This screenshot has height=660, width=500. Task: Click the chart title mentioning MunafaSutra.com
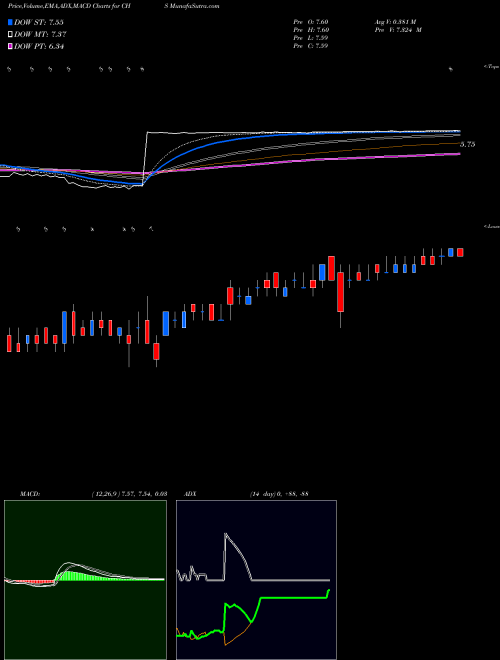114,6
